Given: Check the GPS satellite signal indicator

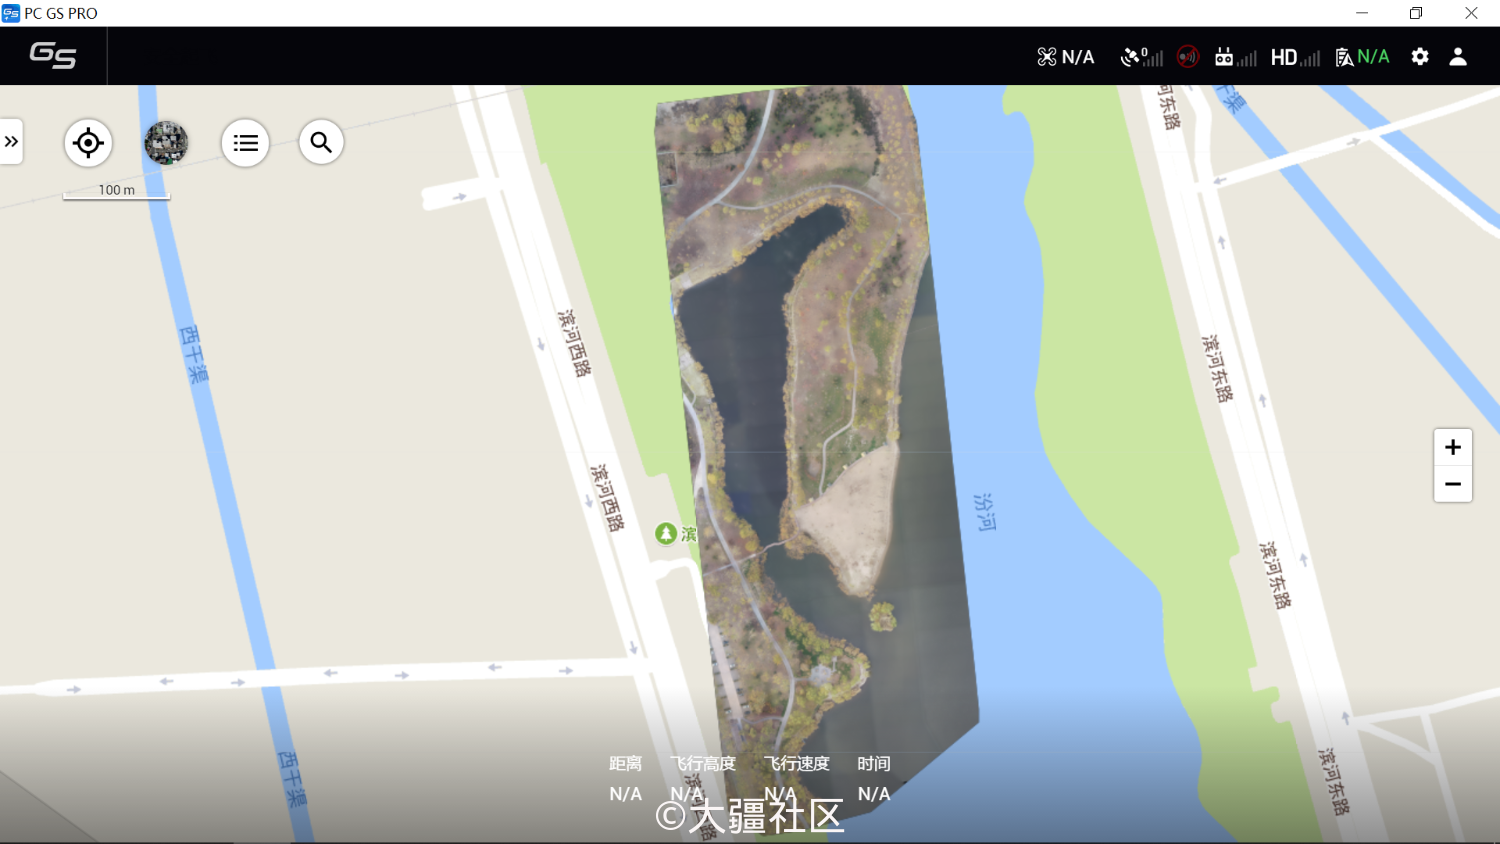Looking at the screenshot, I should tap(1141, 57).
